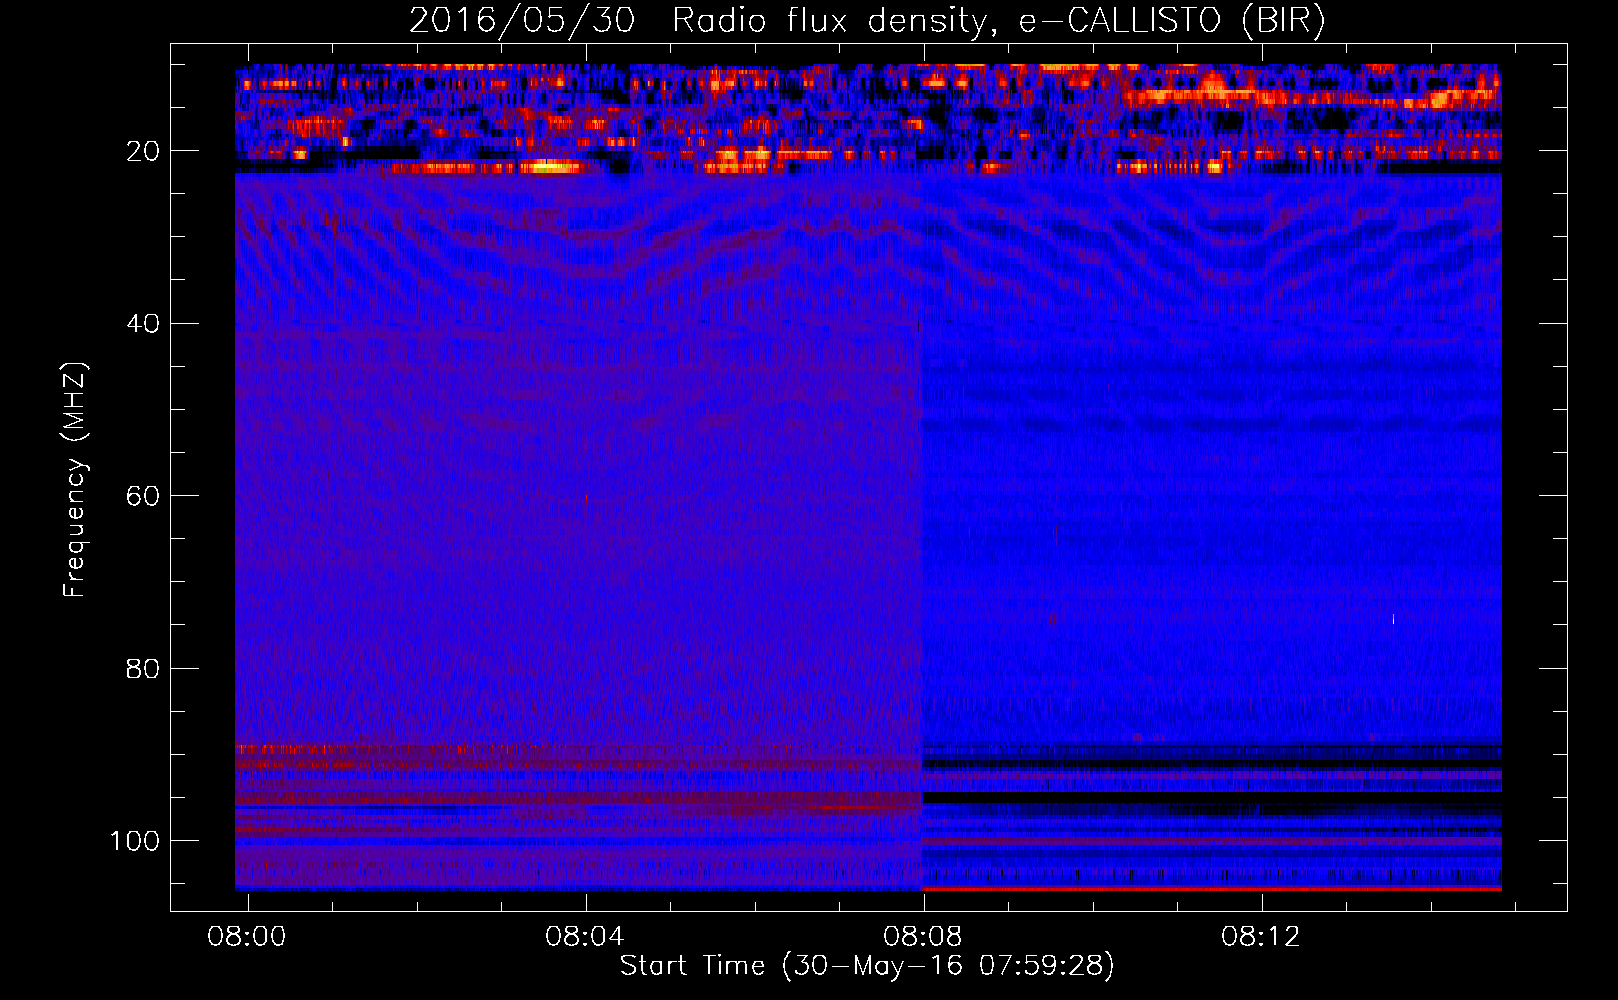Click the "08:04" time tick label

[585, 936]
